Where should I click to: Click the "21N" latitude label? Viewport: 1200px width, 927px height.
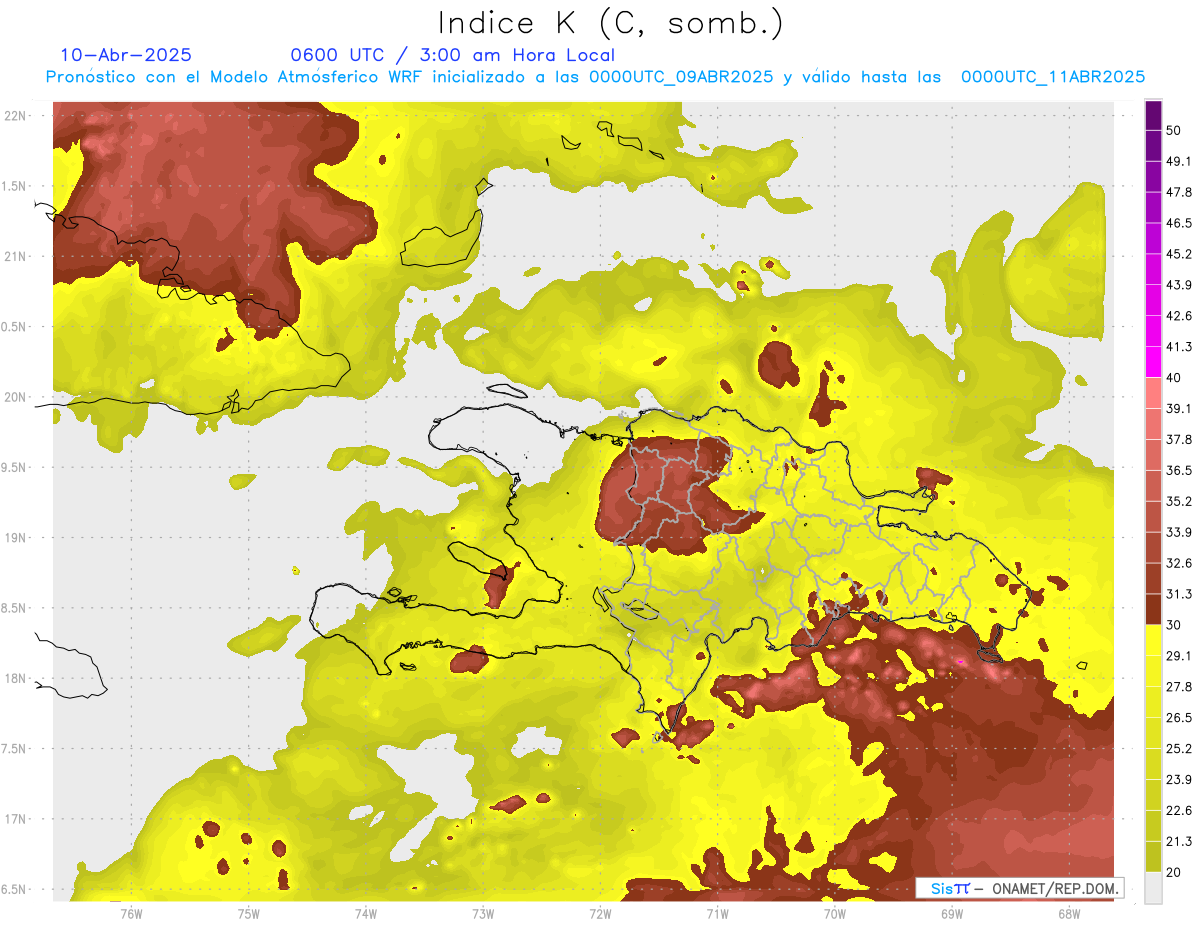coord(16,256)
